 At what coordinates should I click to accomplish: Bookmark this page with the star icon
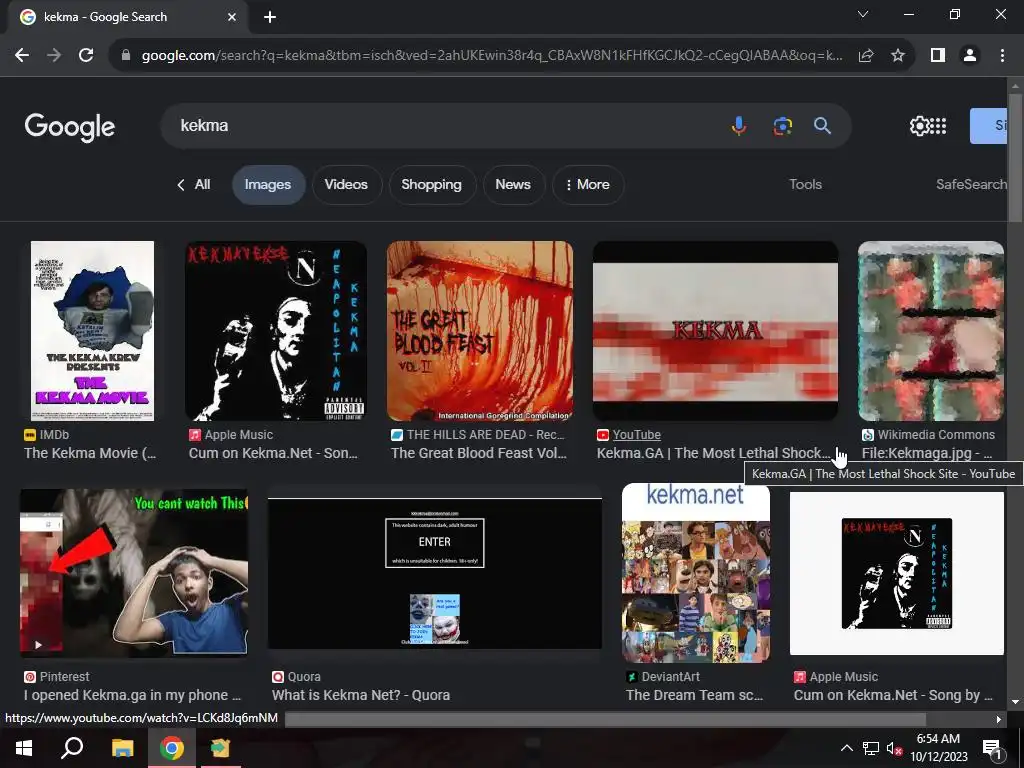[x=898, y=56]
